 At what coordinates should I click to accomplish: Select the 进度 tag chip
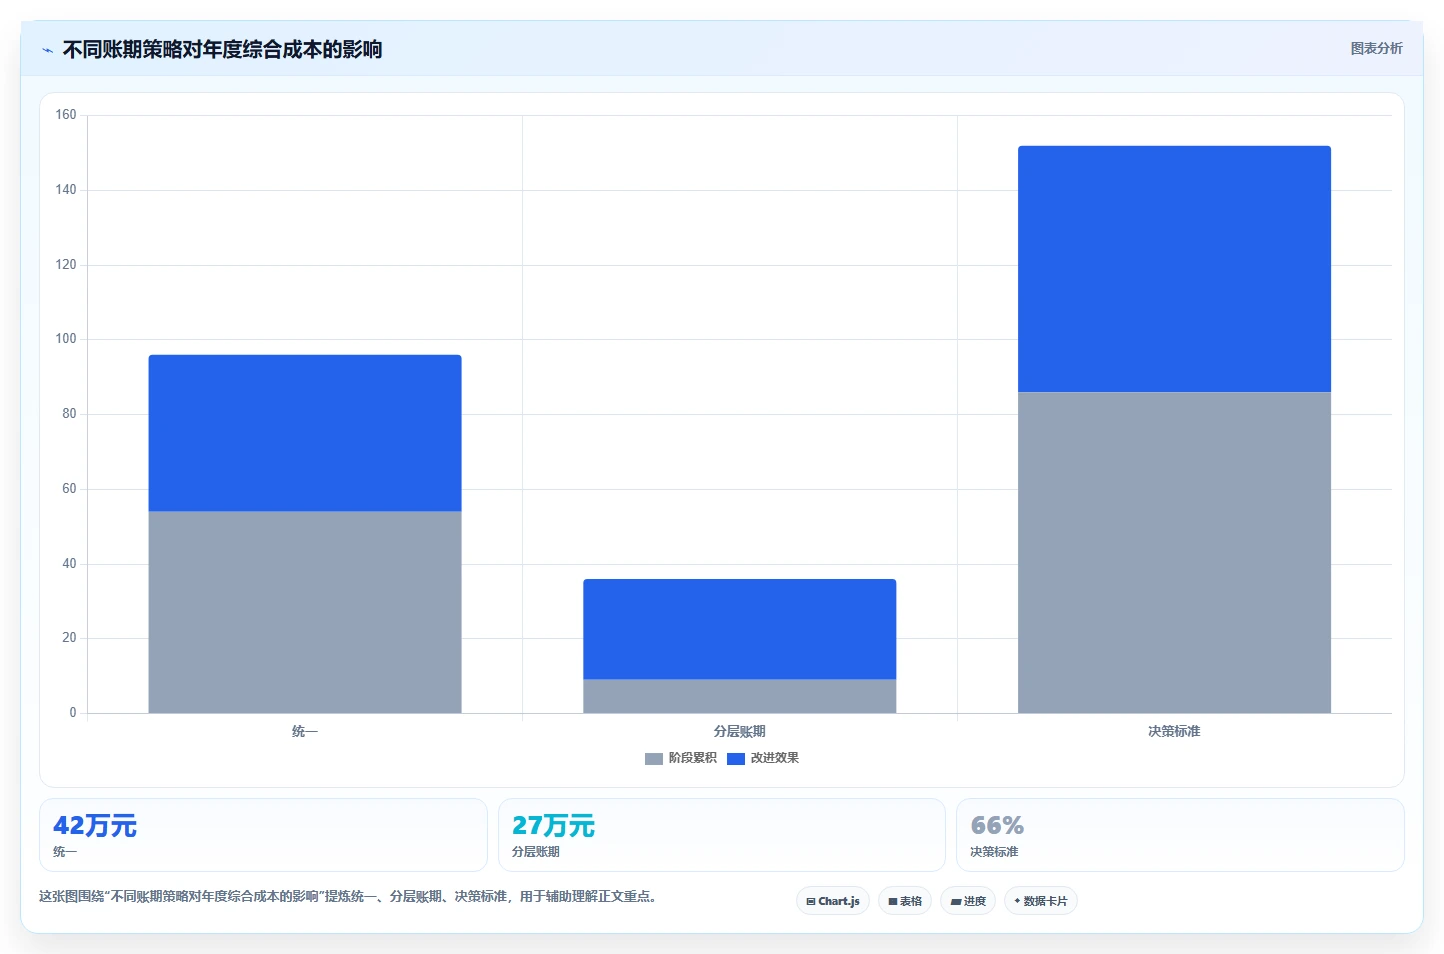tap(968, 901)
